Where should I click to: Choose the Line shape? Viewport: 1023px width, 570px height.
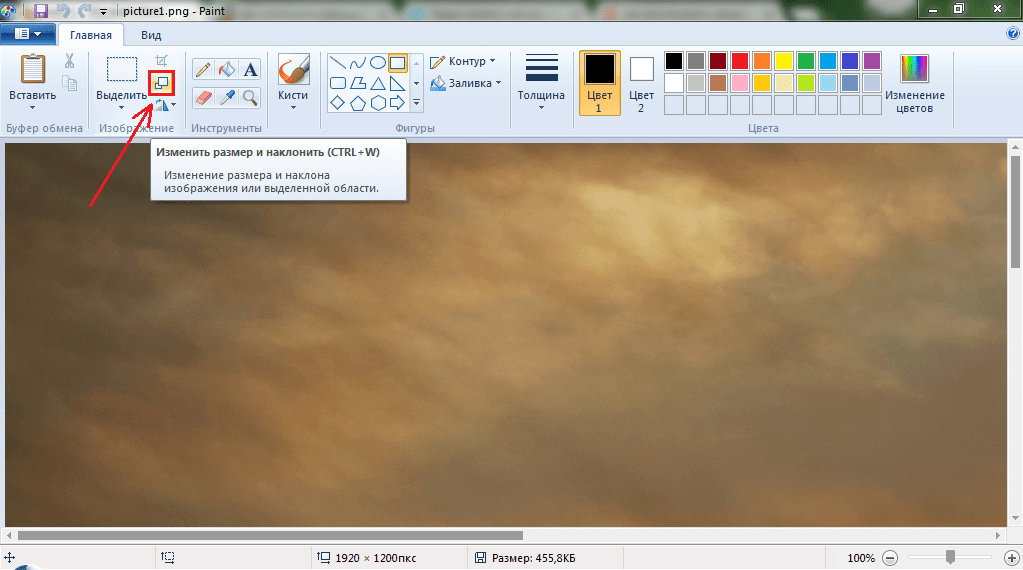(337, 63)
